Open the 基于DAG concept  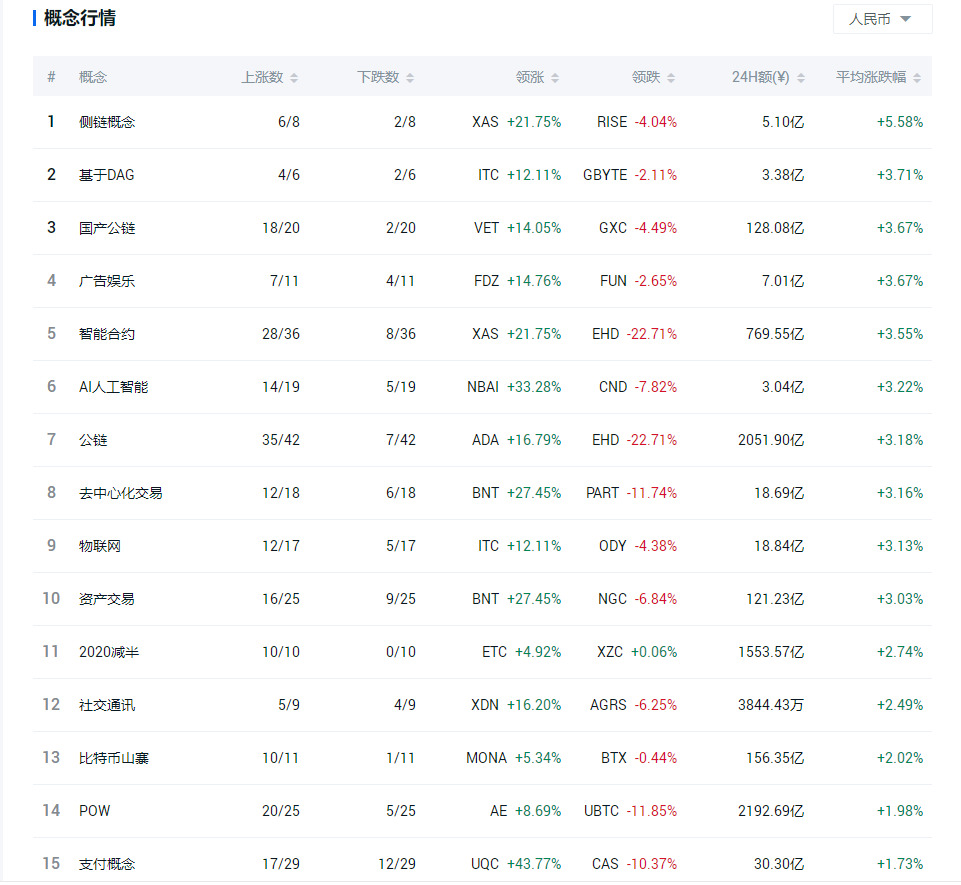click(107, 175)
